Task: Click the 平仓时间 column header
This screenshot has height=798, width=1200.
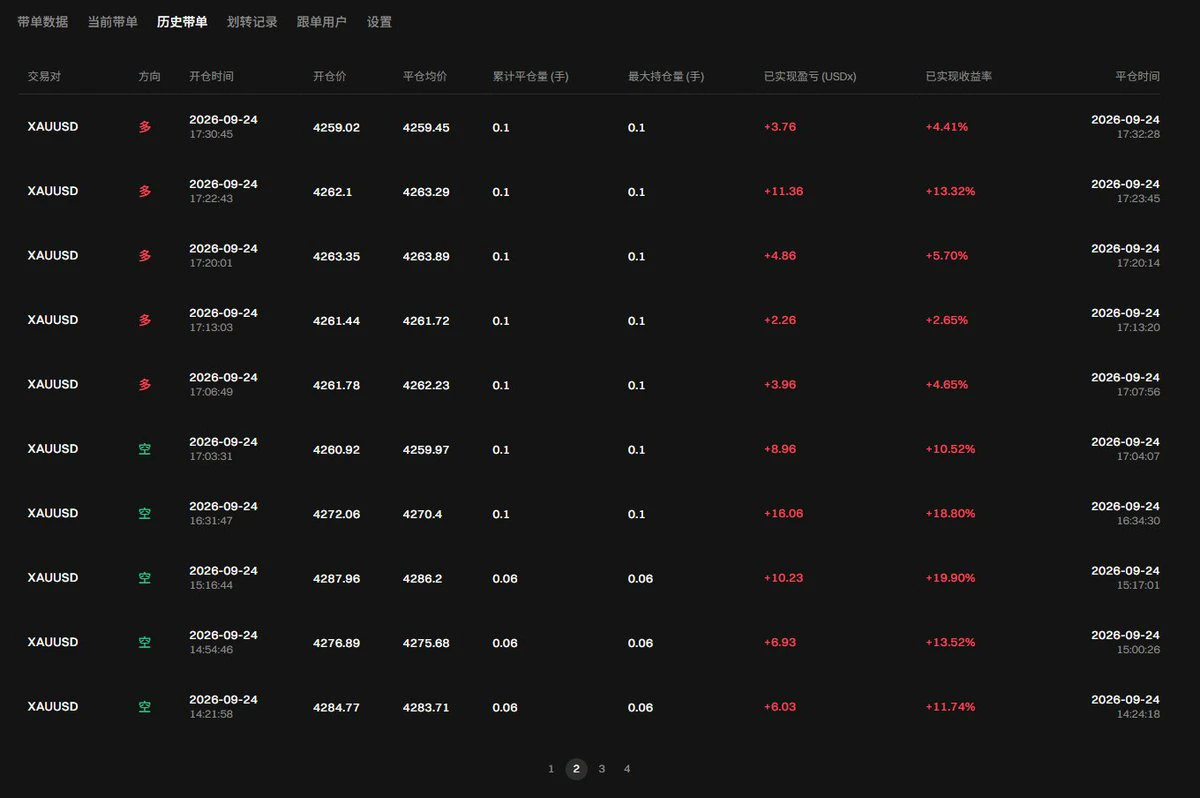Action: pyautogui.click(x=1138, y=77)
